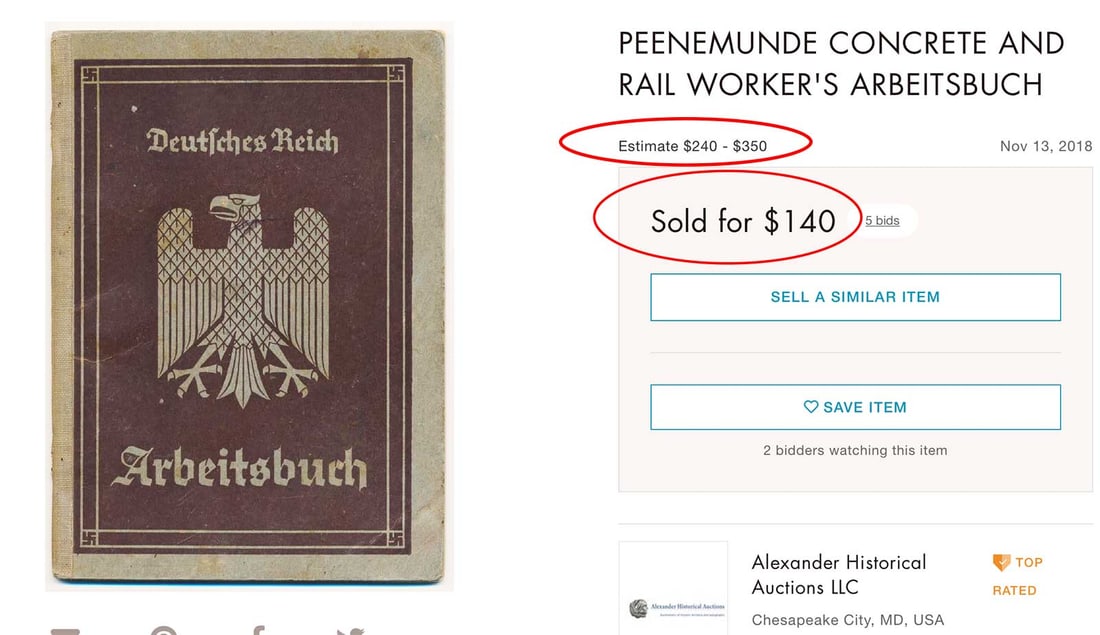Share the item on Twitter
The image size is (1100, 635).
pyautogui.click(x=349, y=631)
